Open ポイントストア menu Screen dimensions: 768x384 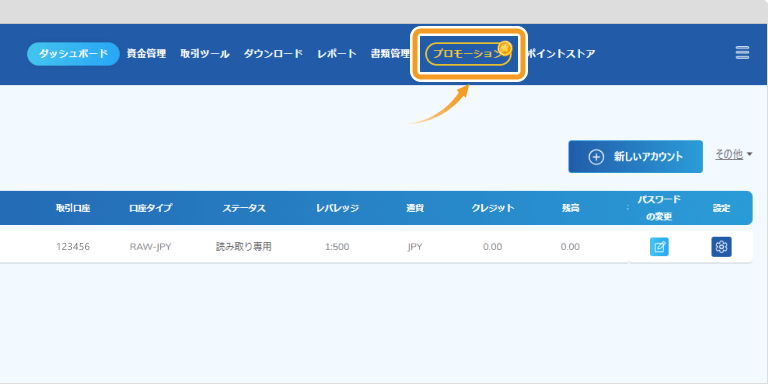(560, 54)
